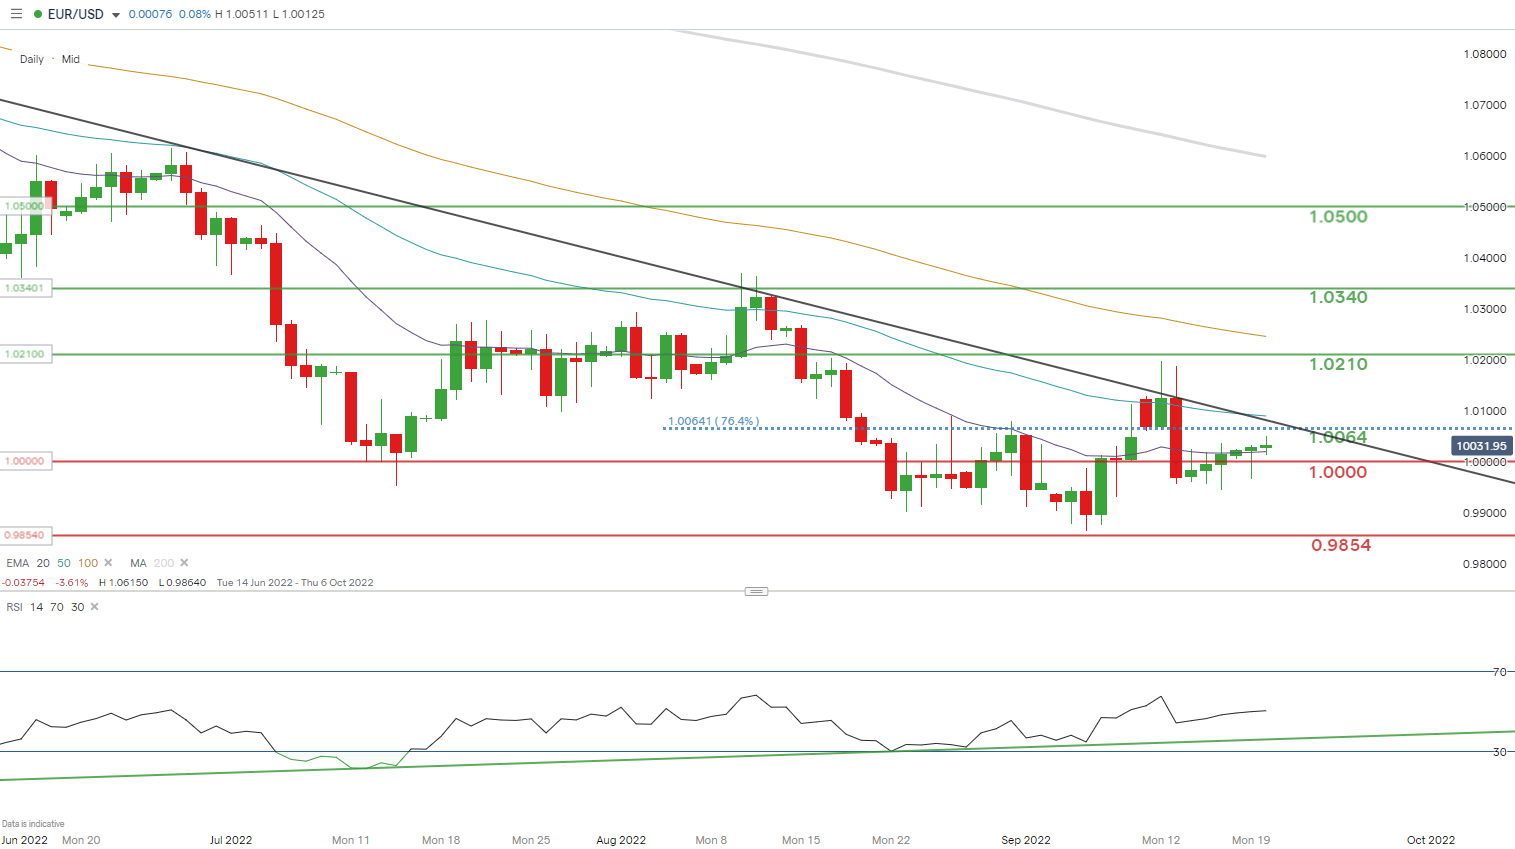Click the Aug 2022 date axis label

coord(621,840)
